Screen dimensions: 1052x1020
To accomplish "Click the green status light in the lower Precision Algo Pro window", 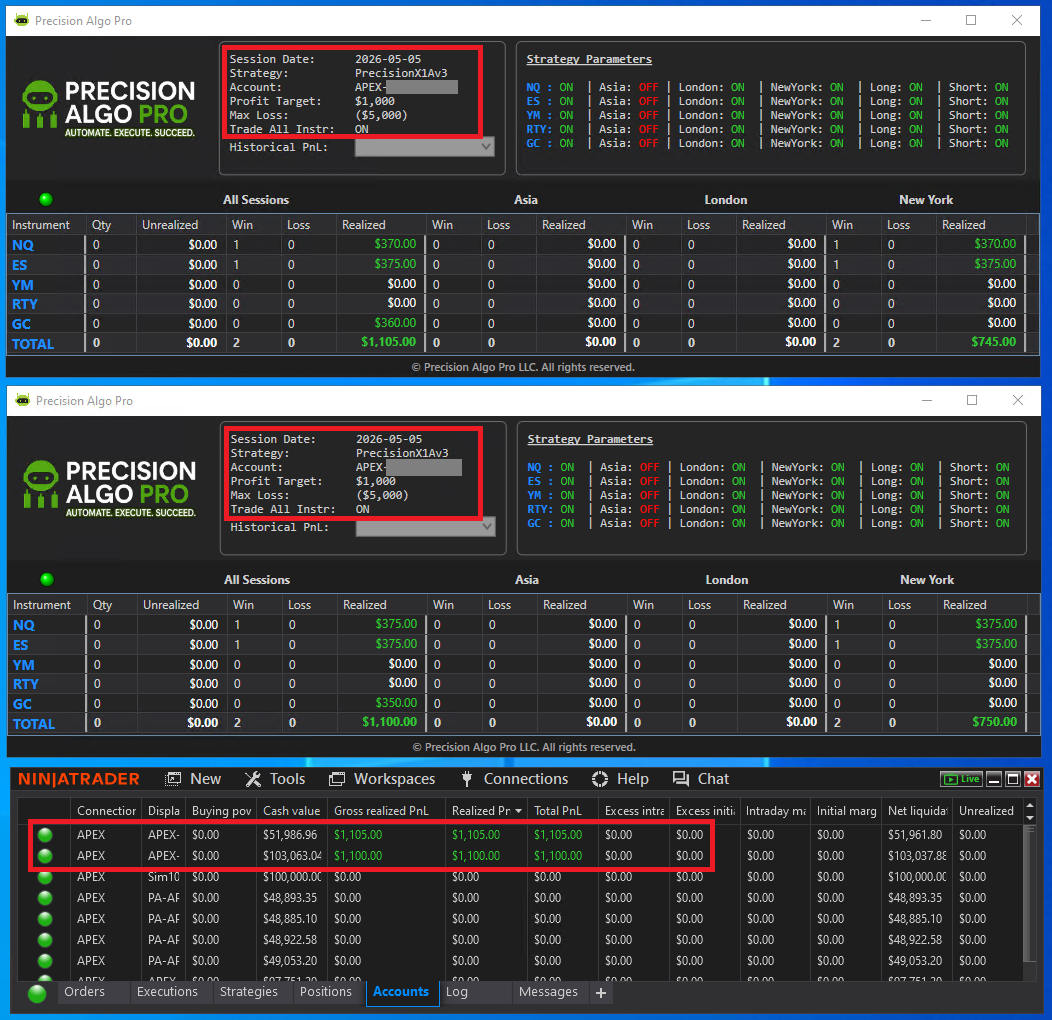I will [x=47, y=579].
